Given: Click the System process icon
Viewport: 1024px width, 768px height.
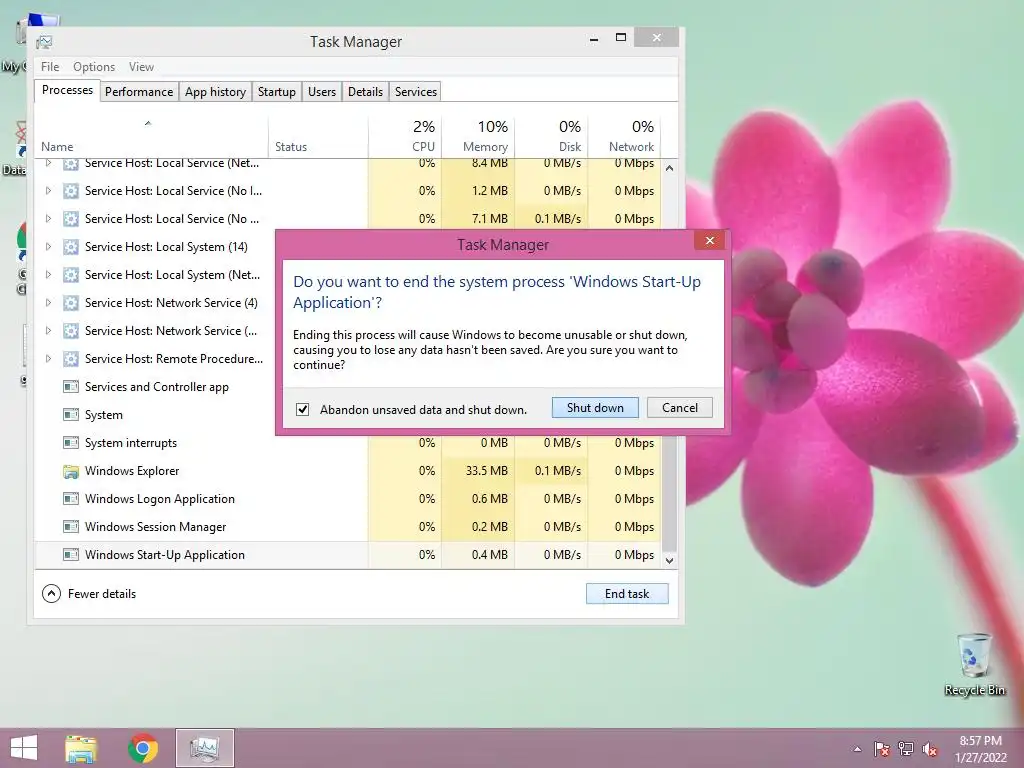Looking at the screenshot, I should tap(71, 415).
